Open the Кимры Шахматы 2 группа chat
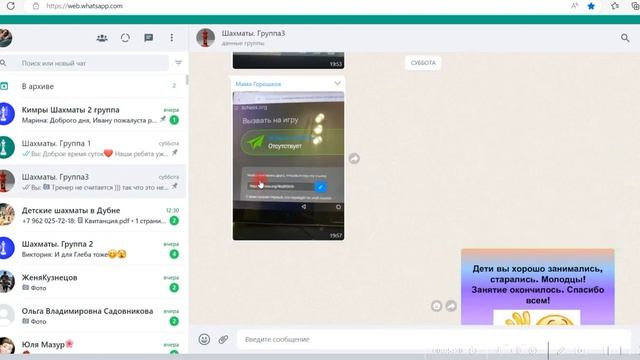The width and height of the screenshot is (640, 360). [x=93, y=114]
